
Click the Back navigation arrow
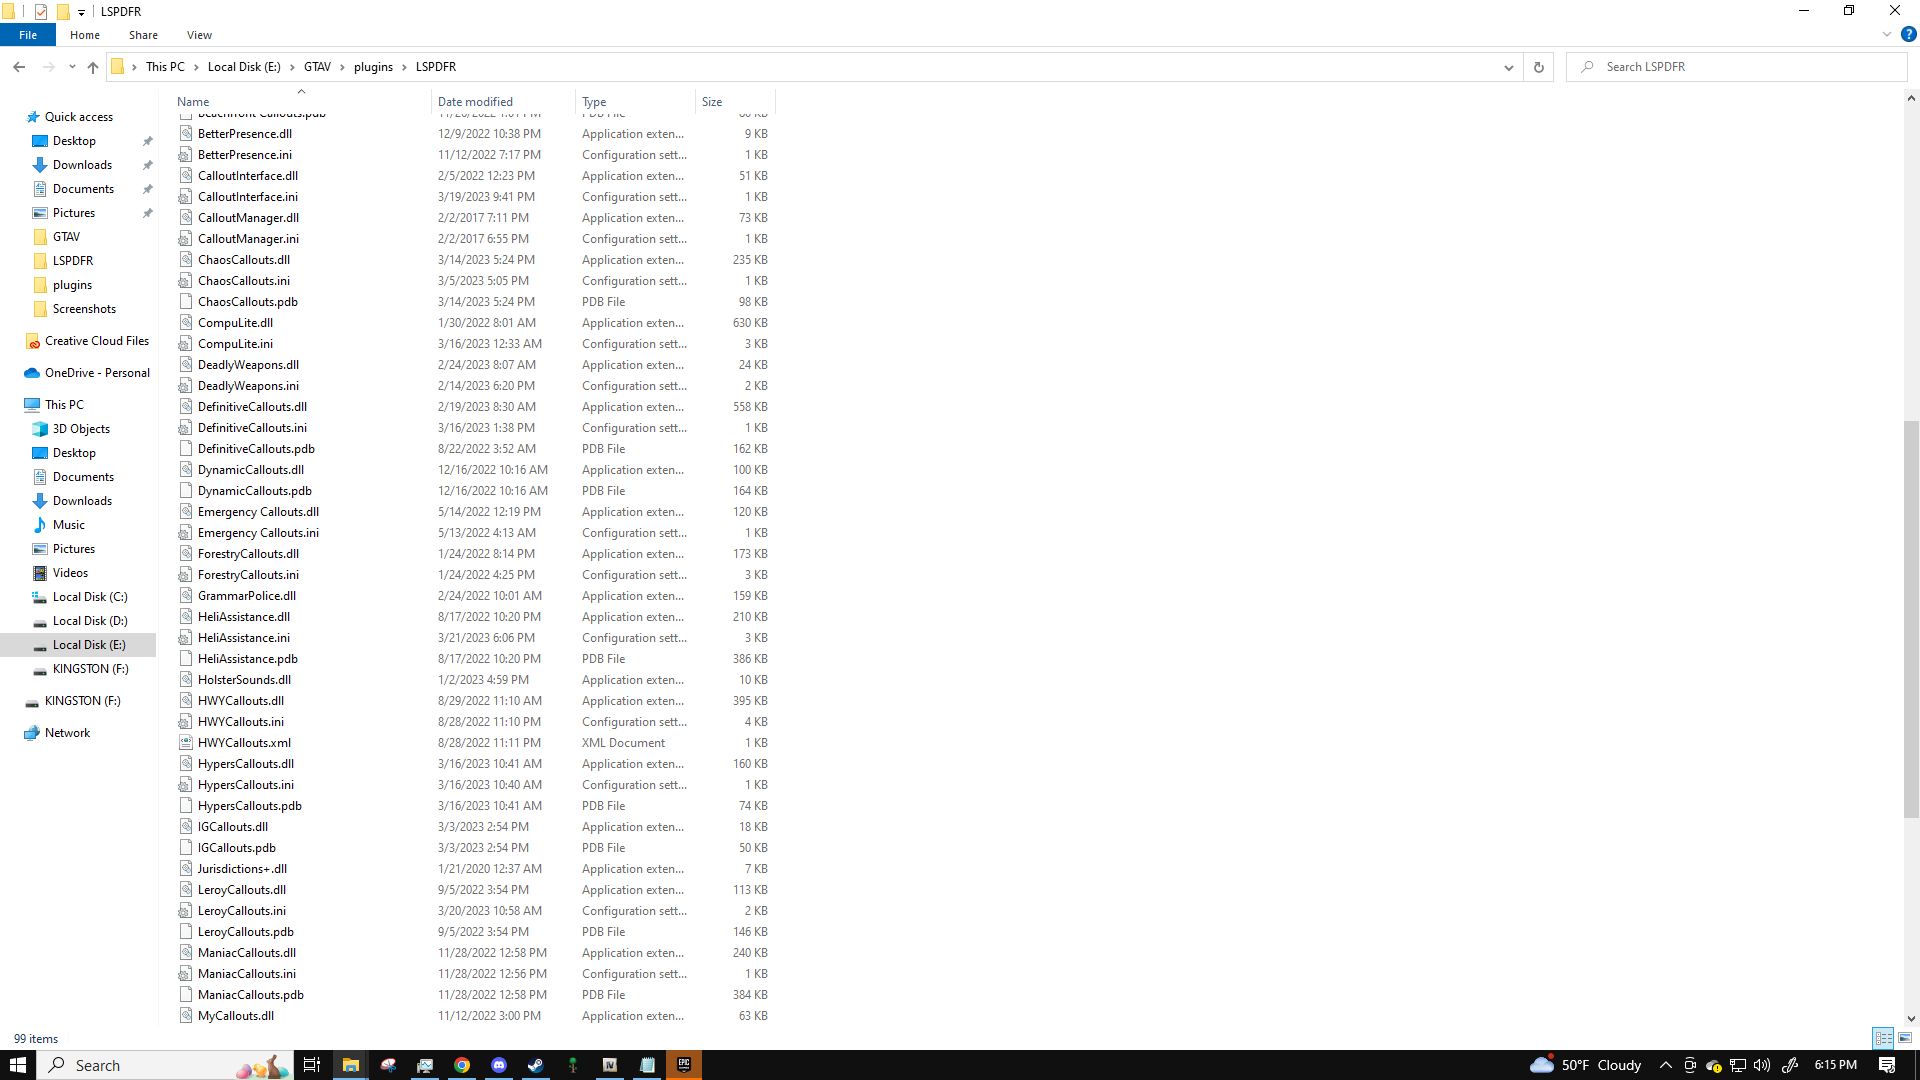pyautogui.click(x=19, y=67)
